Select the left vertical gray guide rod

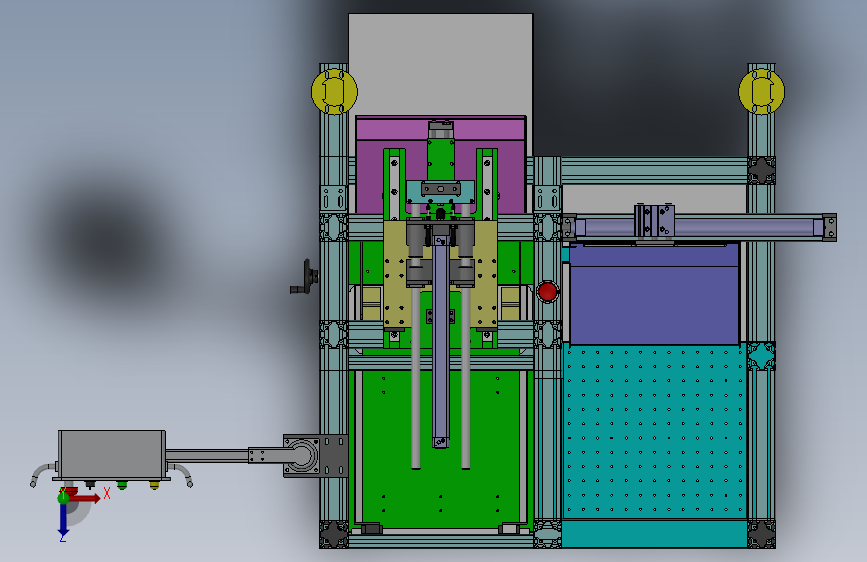415,376
